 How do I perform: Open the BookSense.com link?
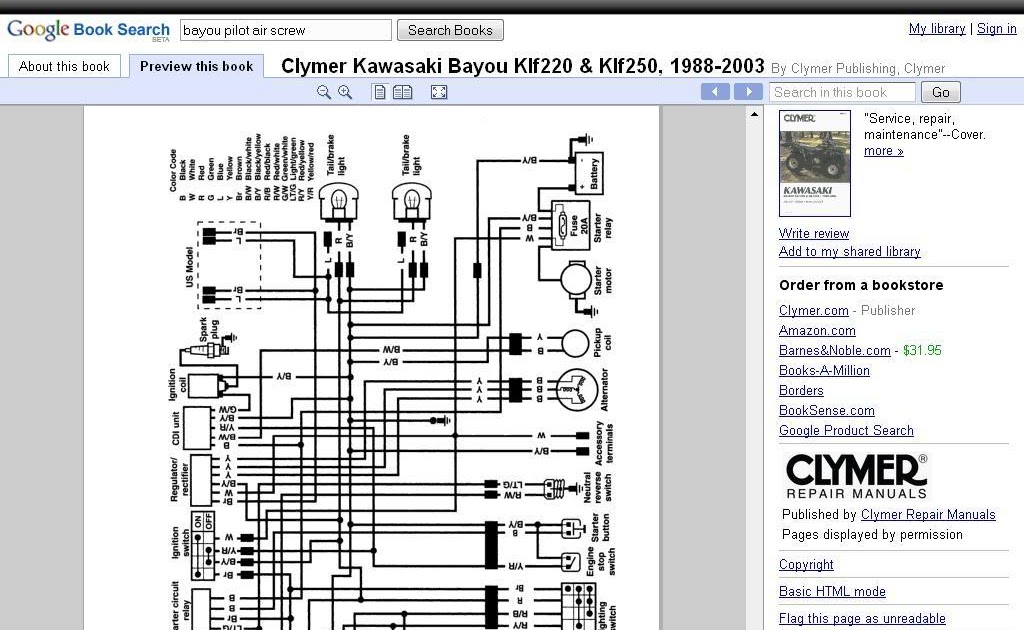pyautogui.click(x=827, y=411)
